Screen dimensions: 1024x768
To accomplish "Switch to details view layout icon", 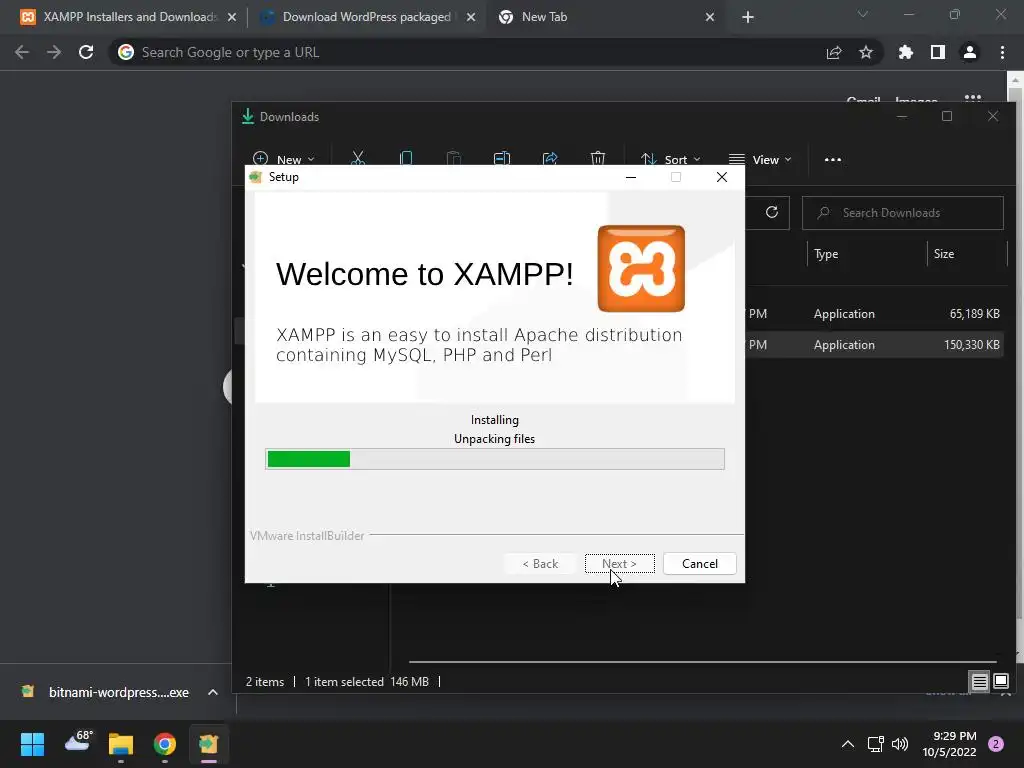I will pos(980,682).
